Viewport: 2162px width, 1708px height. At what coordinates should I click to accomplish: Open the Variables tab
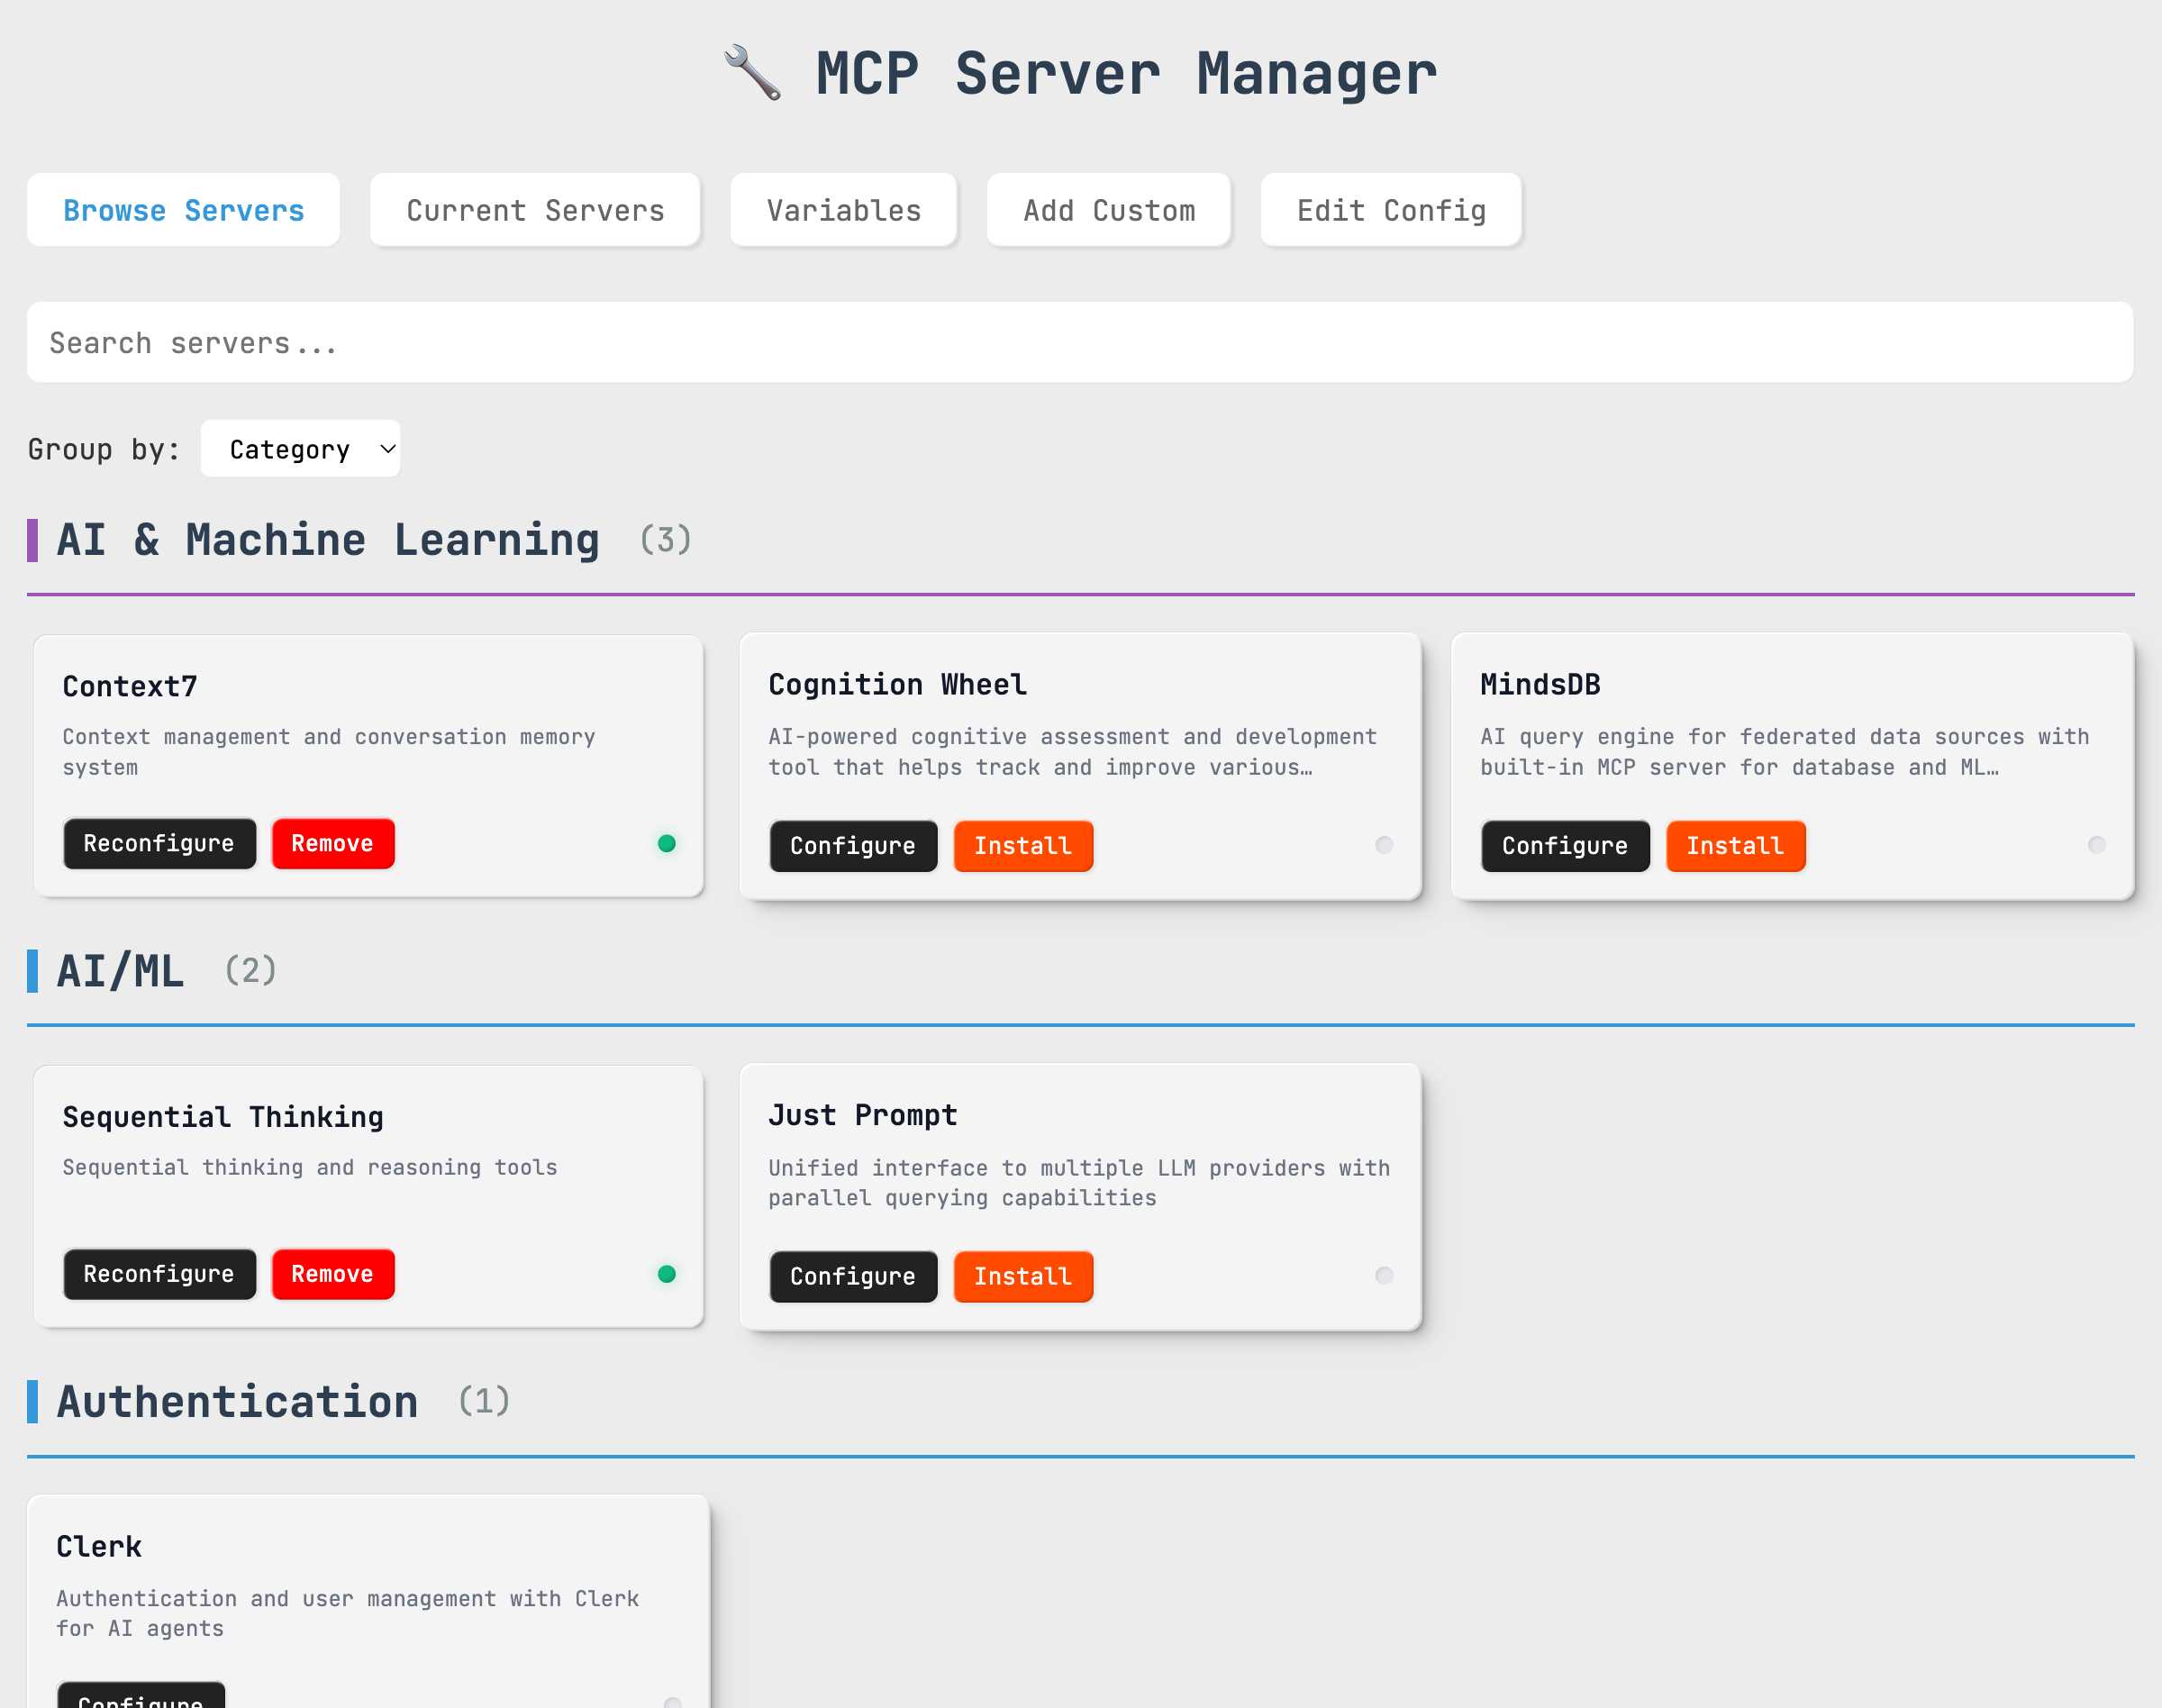tap(843, 210)
